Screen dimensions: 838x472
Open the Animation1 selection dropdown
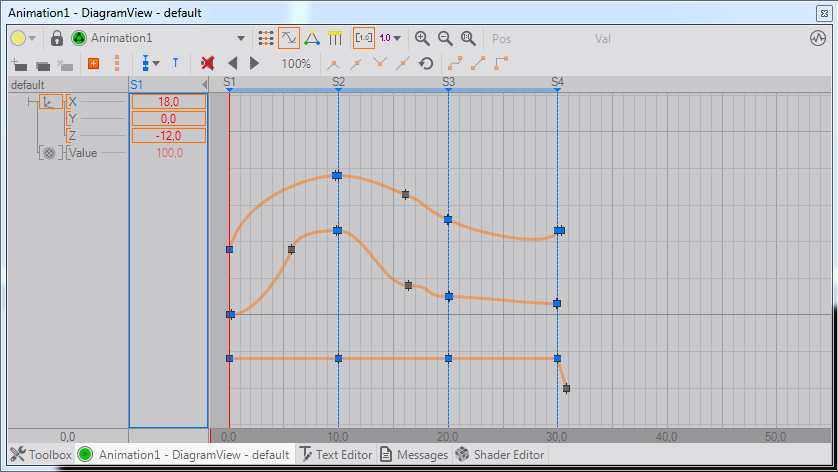241,38
